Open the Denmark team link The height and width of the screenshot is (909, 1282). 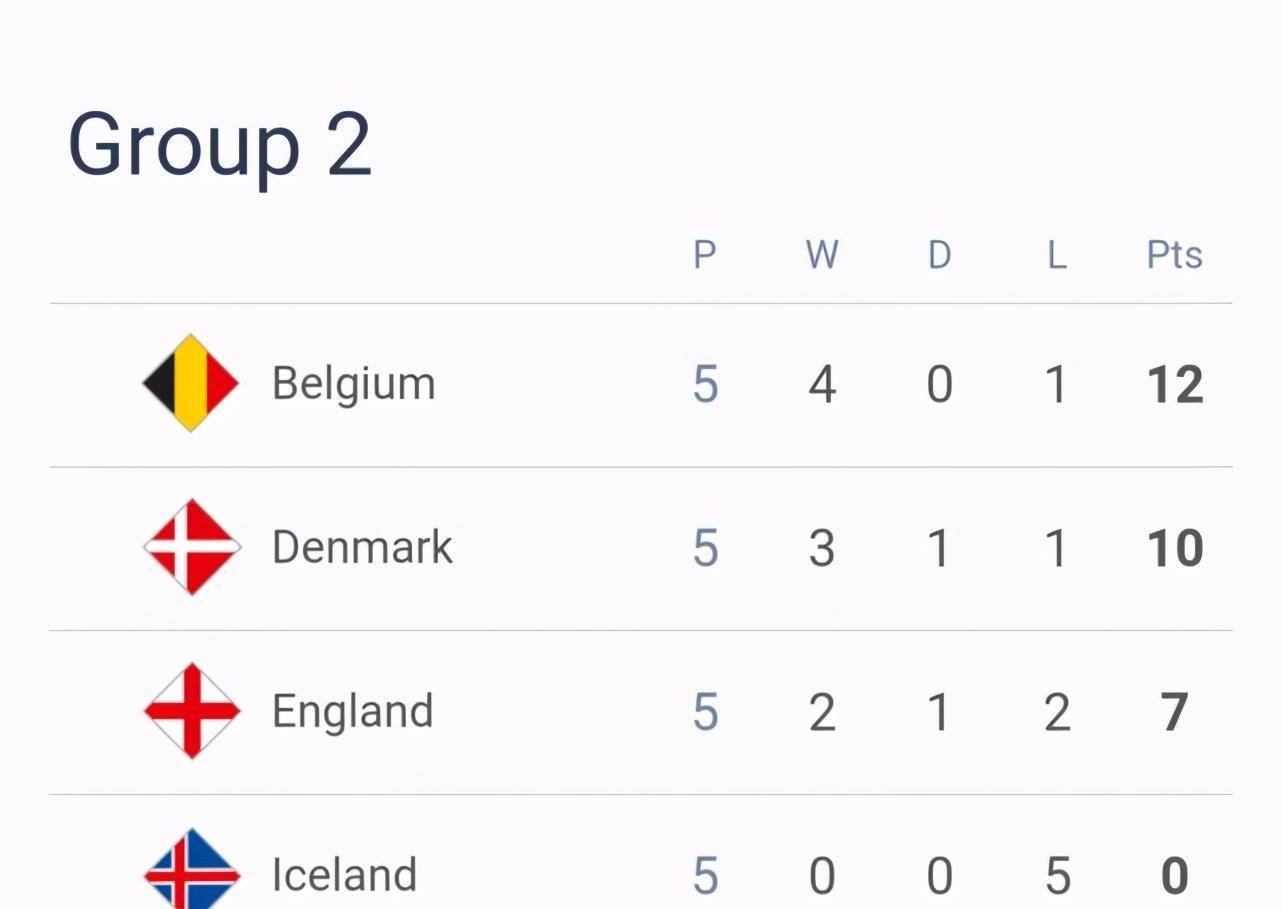[x=362, y=547]
